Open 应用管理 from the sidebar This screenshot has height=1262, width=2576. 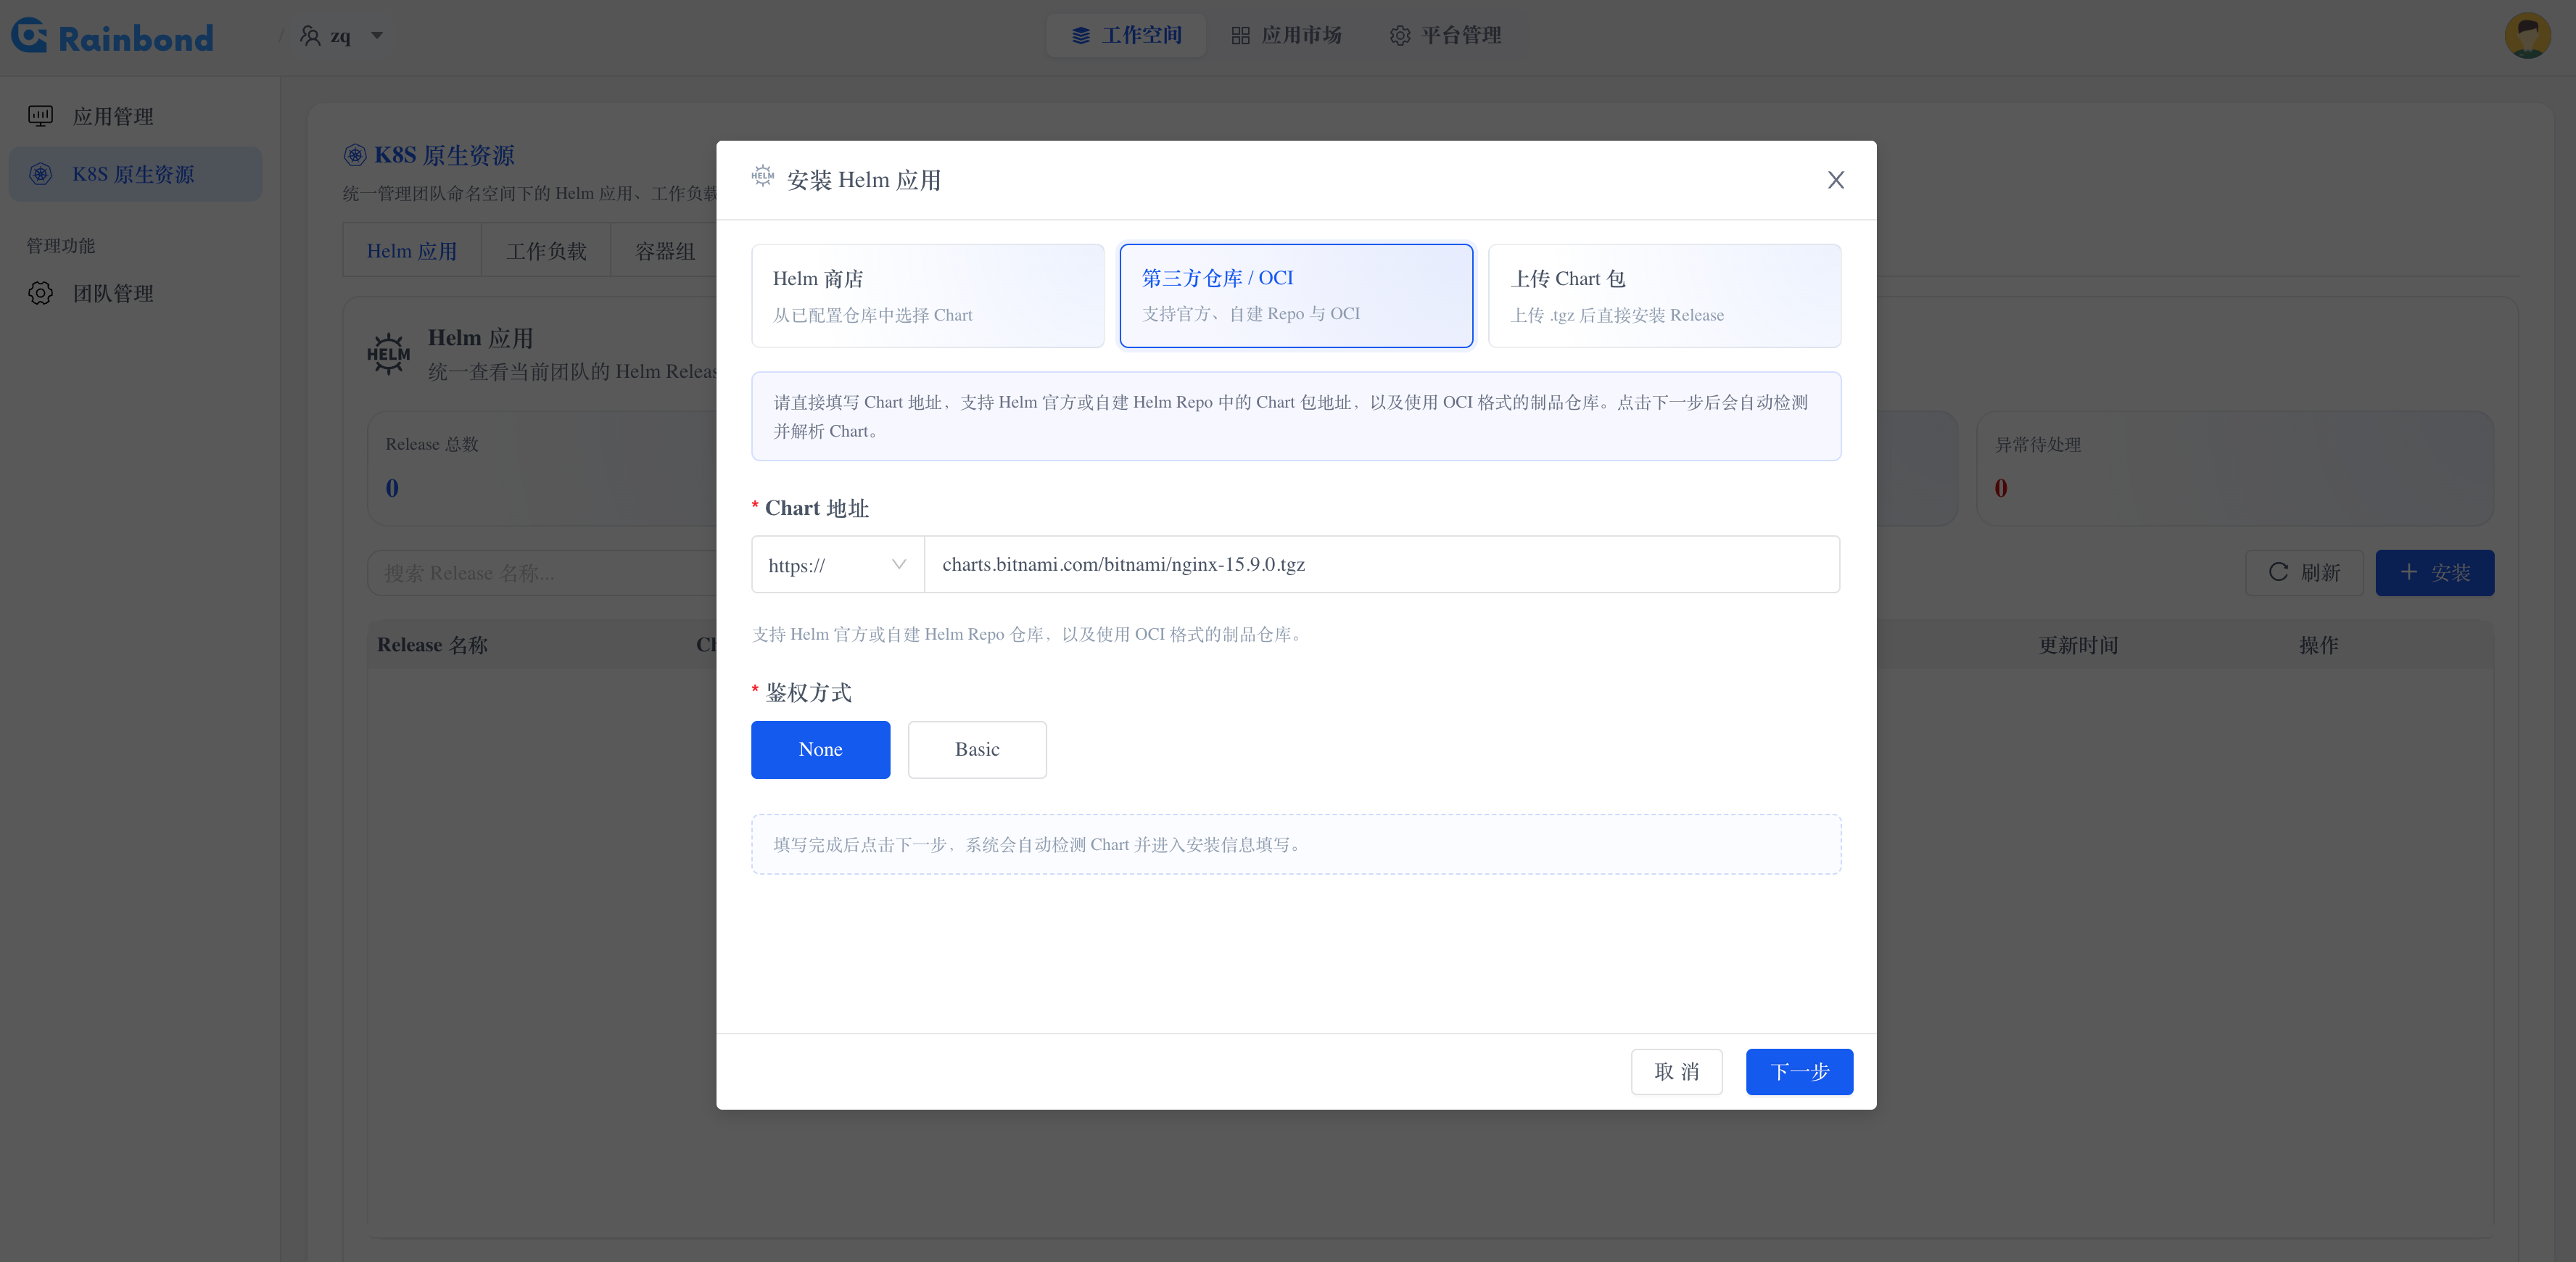pos(112,116)
